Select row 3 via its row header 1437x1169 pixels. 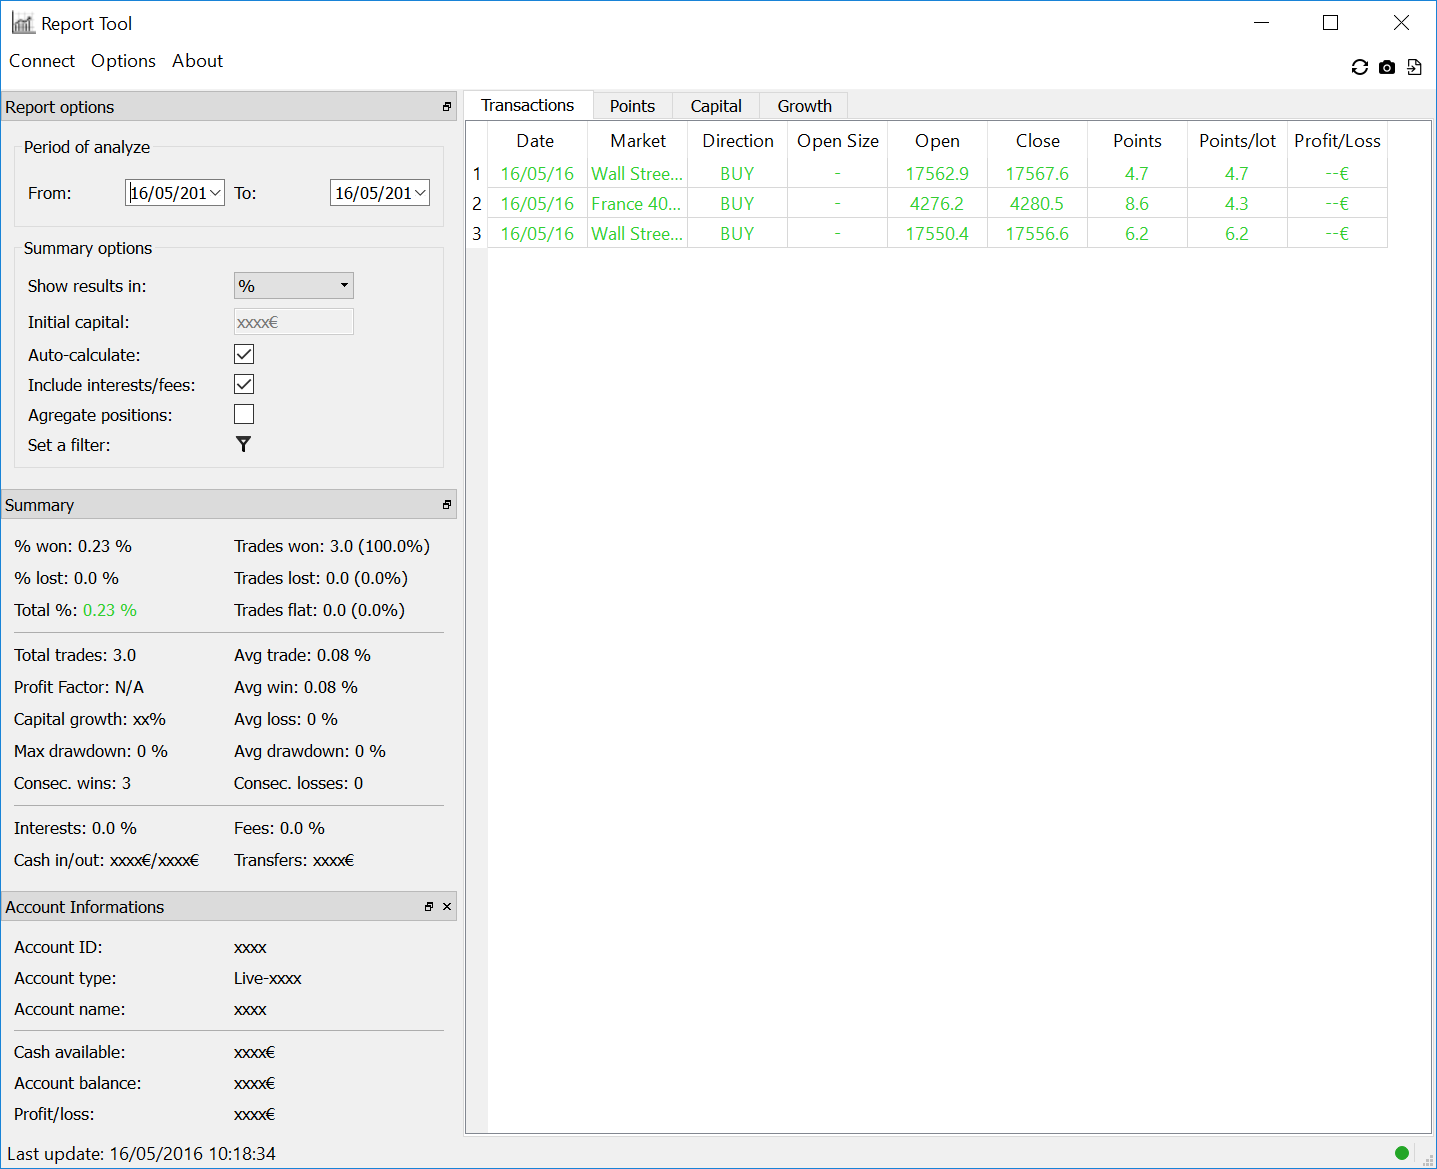[477, 233]
